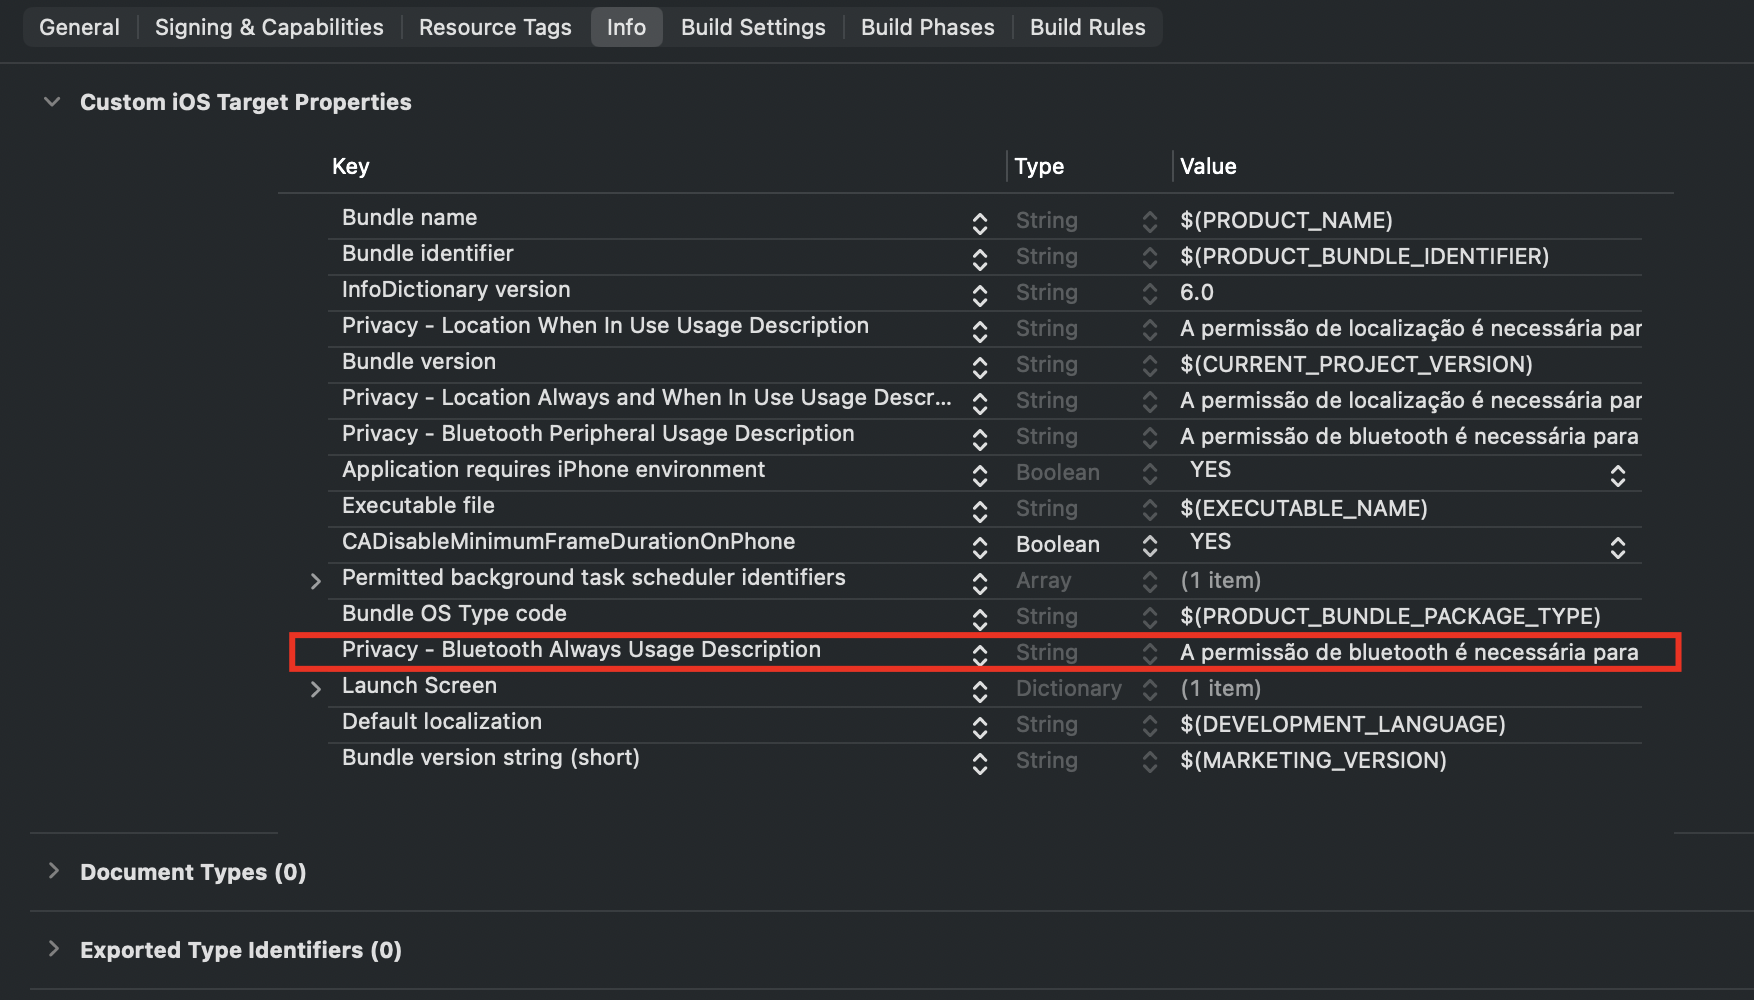The height and width of the screenshot is (1000, 1754).
Task: Open key stepper for Bluetooth Peripheral Usage row
Action: click(x=980, y=439)
